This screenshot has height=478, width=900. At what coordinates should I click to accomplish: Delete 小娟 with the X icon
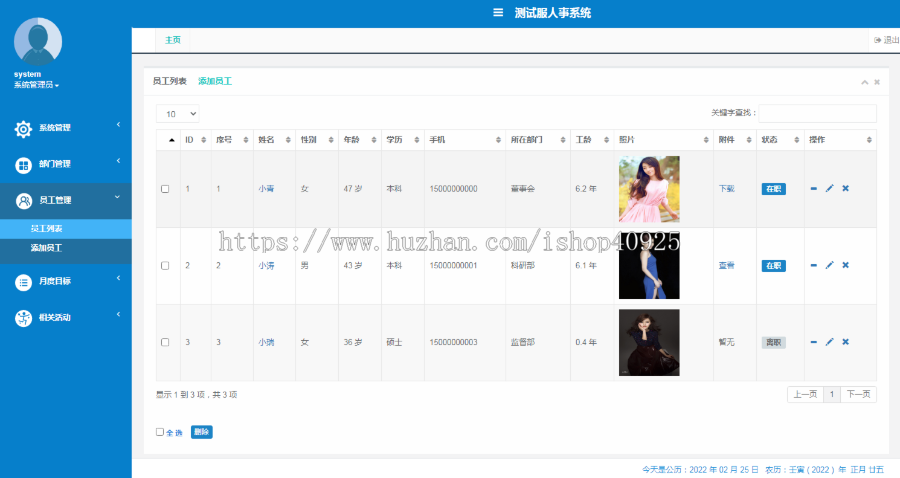[x=845, y=342]
